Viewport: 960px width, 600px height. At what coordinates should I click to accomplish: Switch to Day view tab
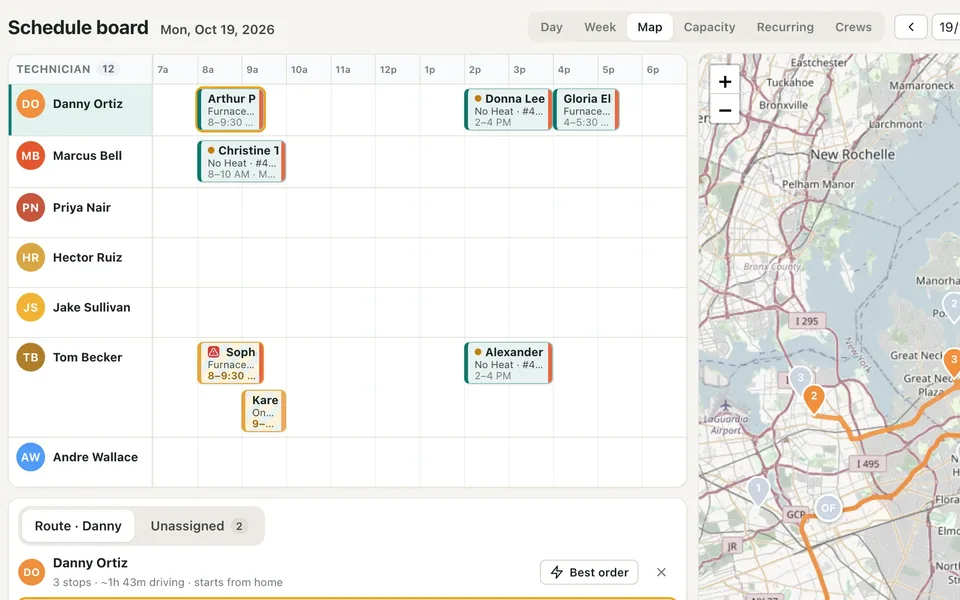[551, 27]
